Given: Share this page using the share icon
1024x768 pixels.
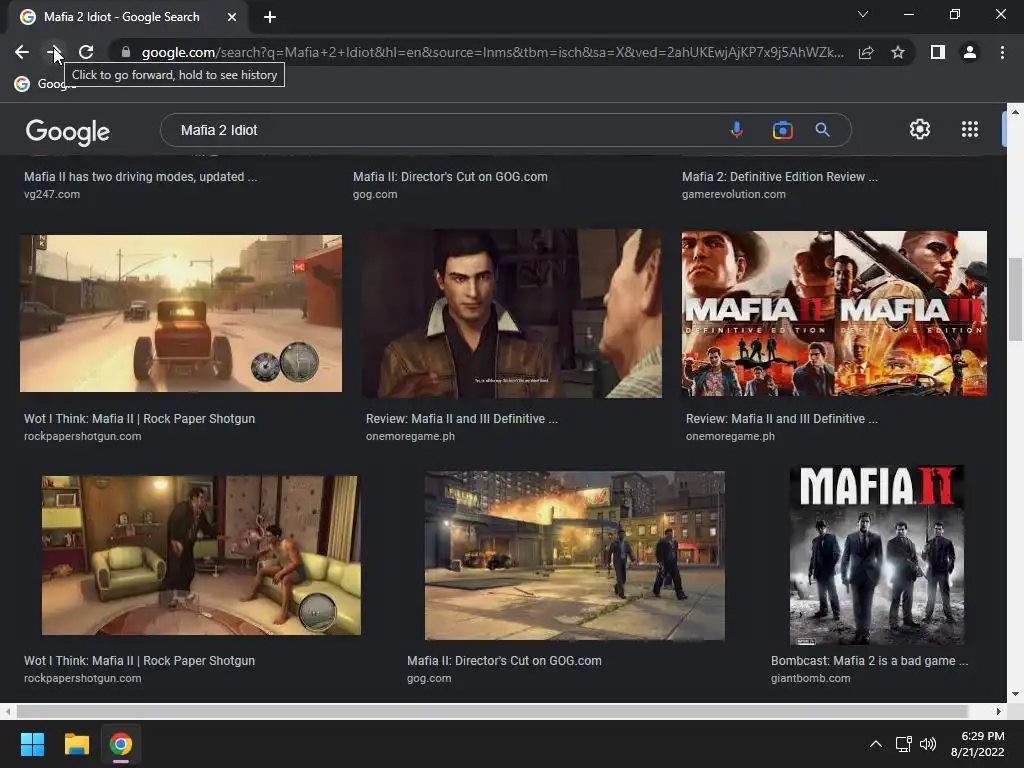Looking at the screenshot, I should click(x=866, y=52).
